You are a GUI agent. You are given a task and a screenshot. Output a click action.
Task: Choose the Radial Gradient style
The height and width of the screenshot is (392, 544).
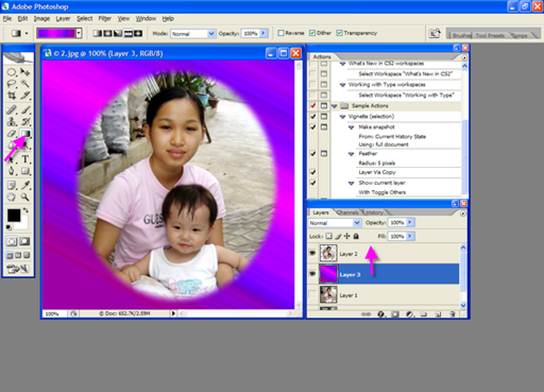pyautogui.click(x=108, y=33)
